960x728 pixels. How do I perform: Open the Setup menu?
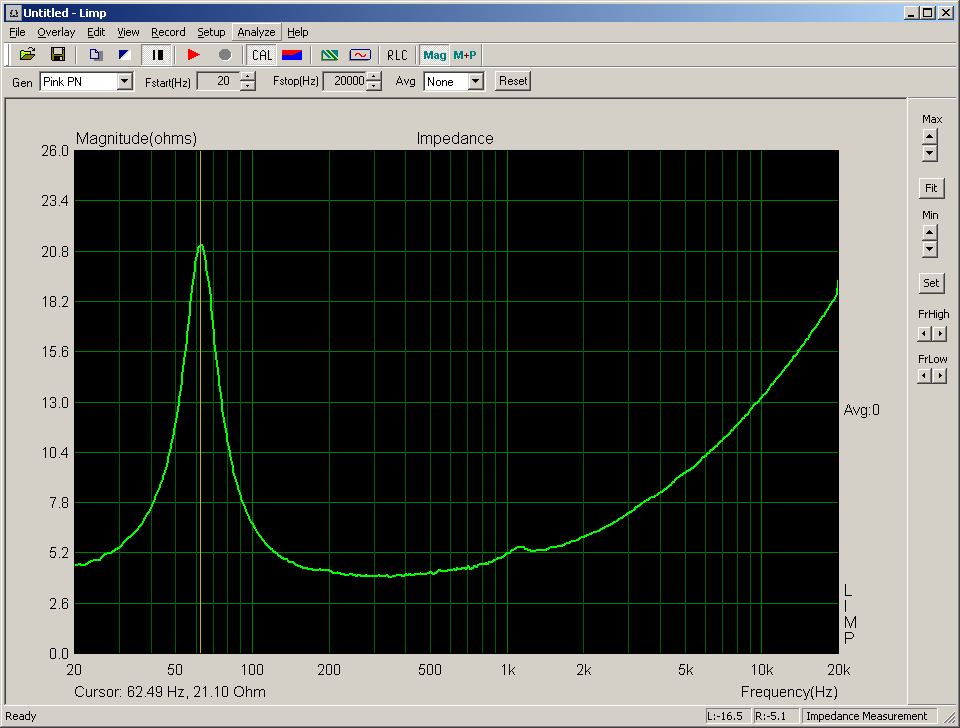(211, 32)
